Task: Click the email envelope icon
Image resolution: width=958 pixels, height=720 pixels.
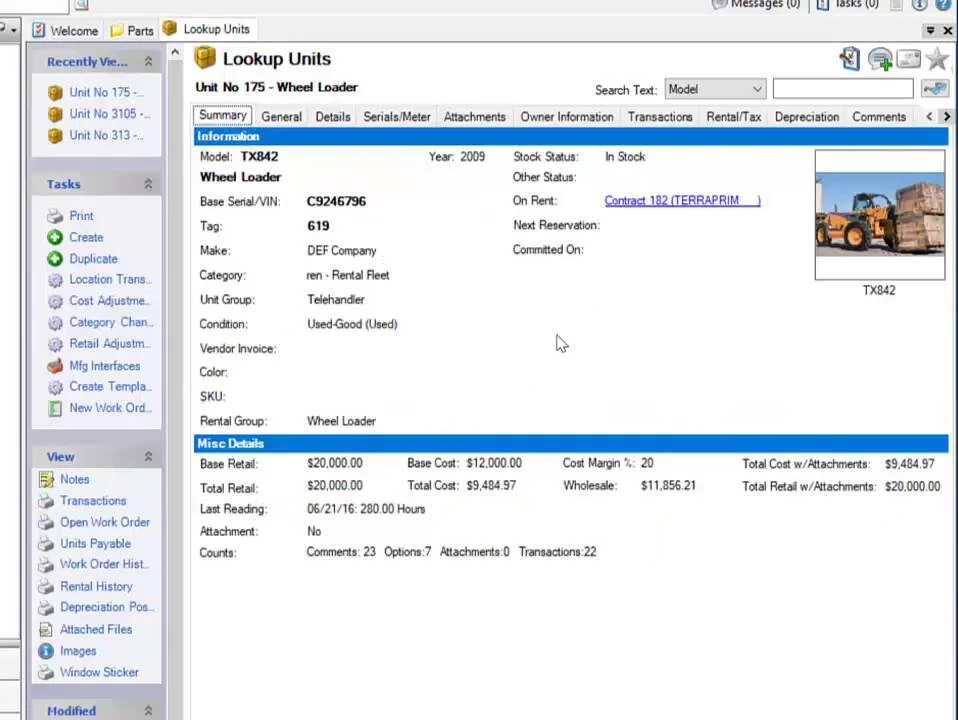Action: coord(908,59)
